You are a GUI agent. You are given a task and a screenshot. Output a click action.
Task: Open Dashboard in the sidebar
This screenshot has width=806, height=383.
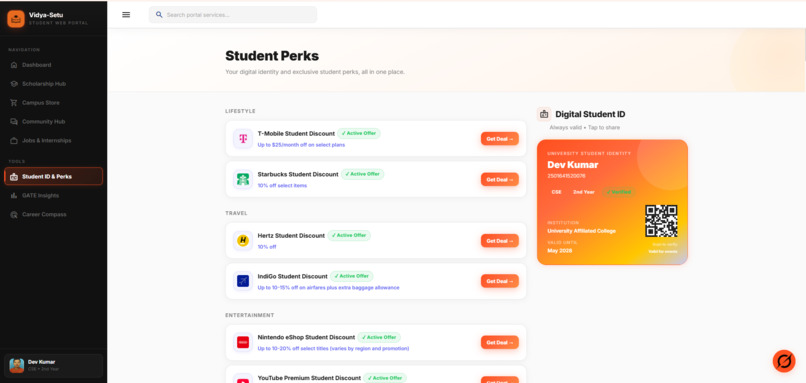click(53, 65)
